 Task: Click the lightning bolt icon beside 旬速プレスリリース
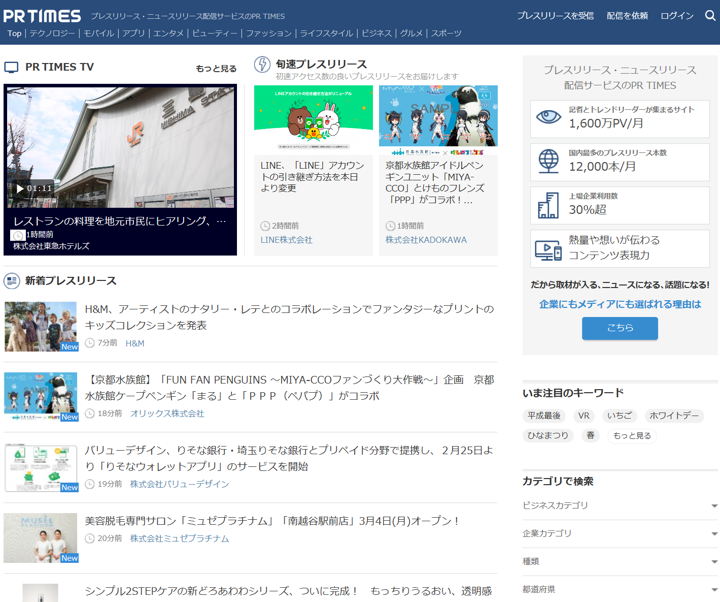(x=262, y=64)
